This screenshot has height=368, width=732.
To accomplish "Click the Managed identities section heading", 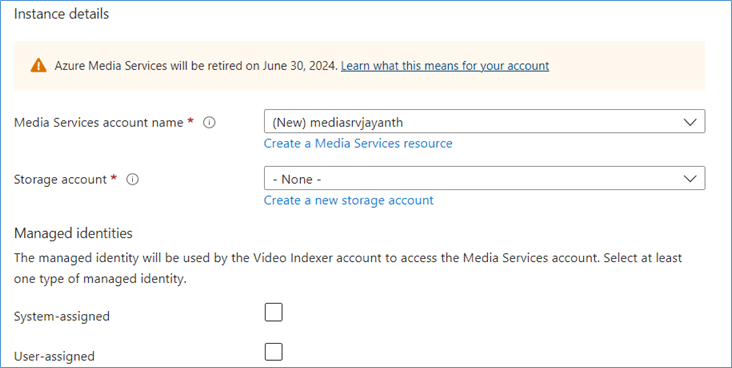I will pos(73,233).
